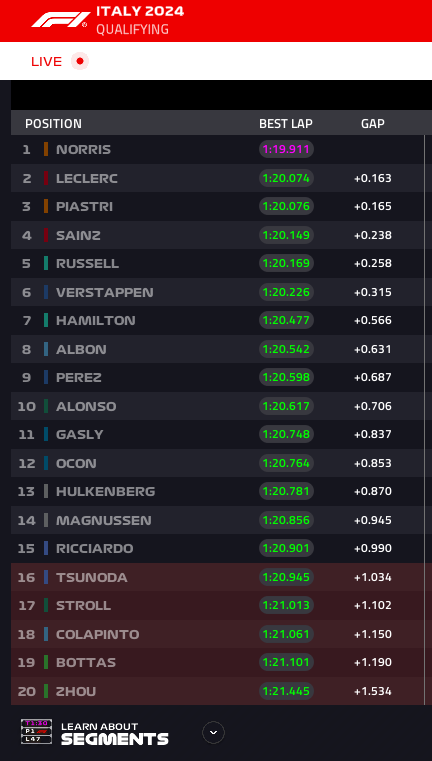Image resolution: width=432 pixels, height=761 pixels.
Task: Click the Italy 2024 Qualifying title
Action: coord(140,20)
